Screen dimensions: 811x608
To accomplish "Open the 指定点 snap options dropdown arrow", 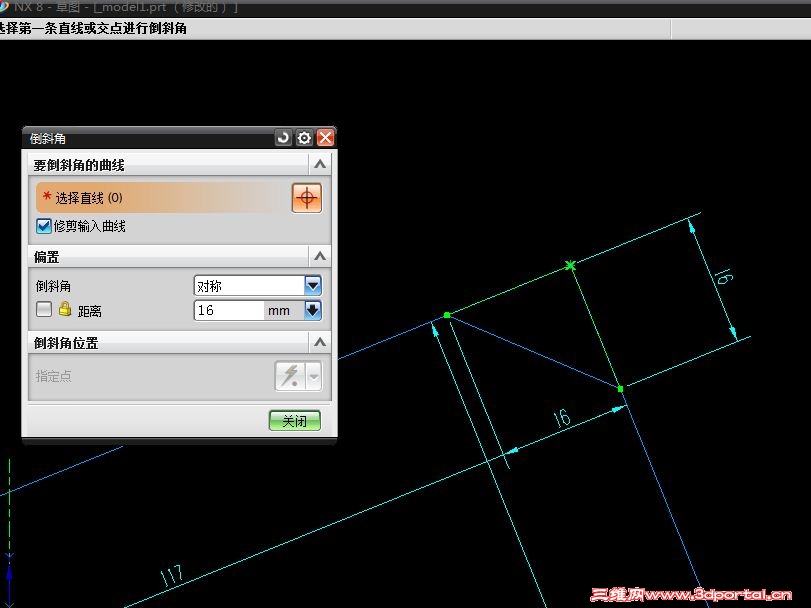I will 314,376.
